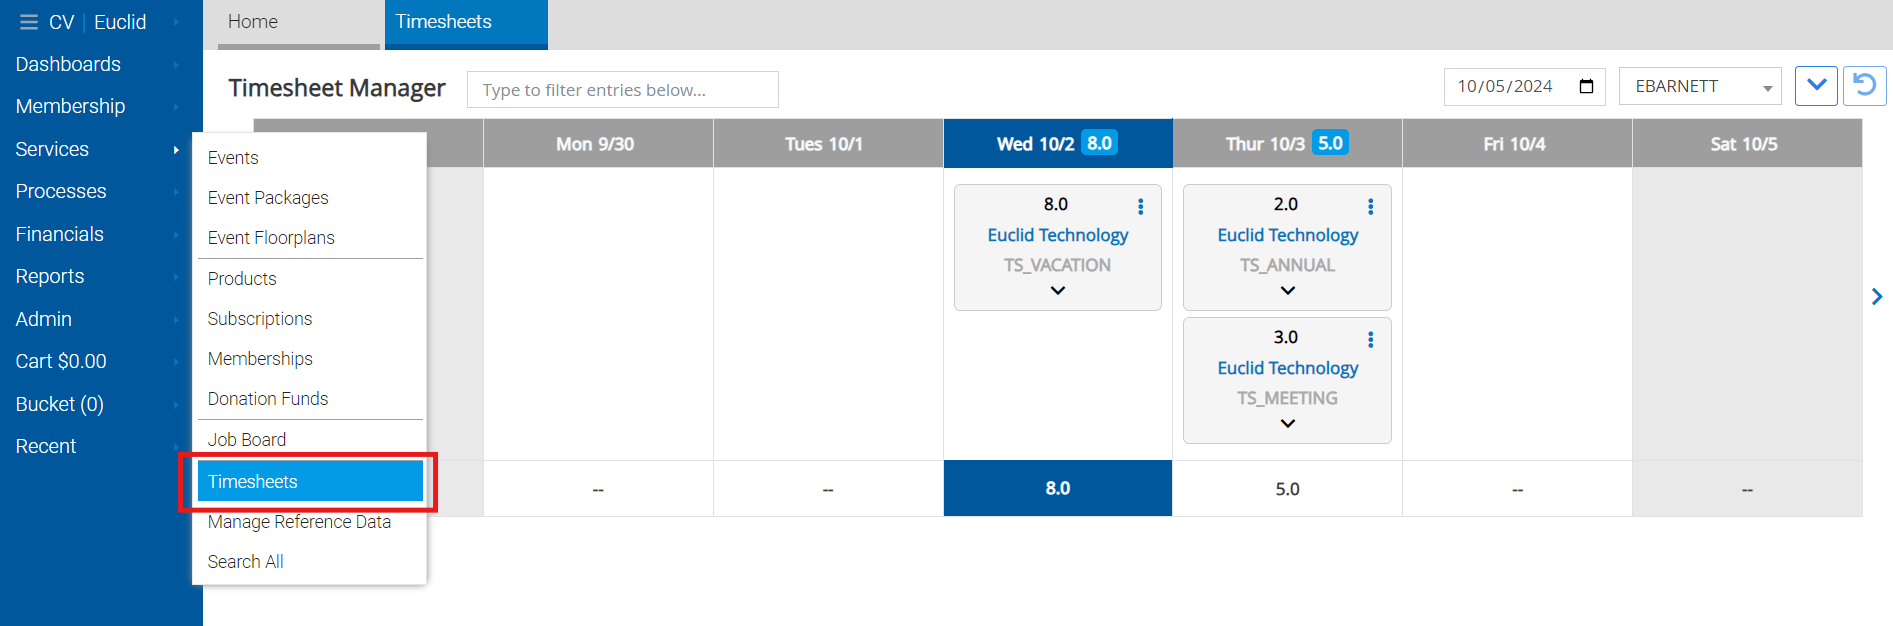Click the three-dot menu on TS_VACATION card
This screenshot has height=626, width=1893.
click(1140, 206)
